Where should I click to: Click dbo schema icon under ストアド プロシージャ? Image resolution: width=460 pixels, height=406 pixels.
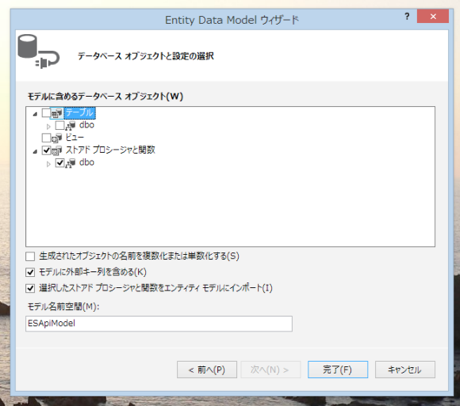click(70, 163)
